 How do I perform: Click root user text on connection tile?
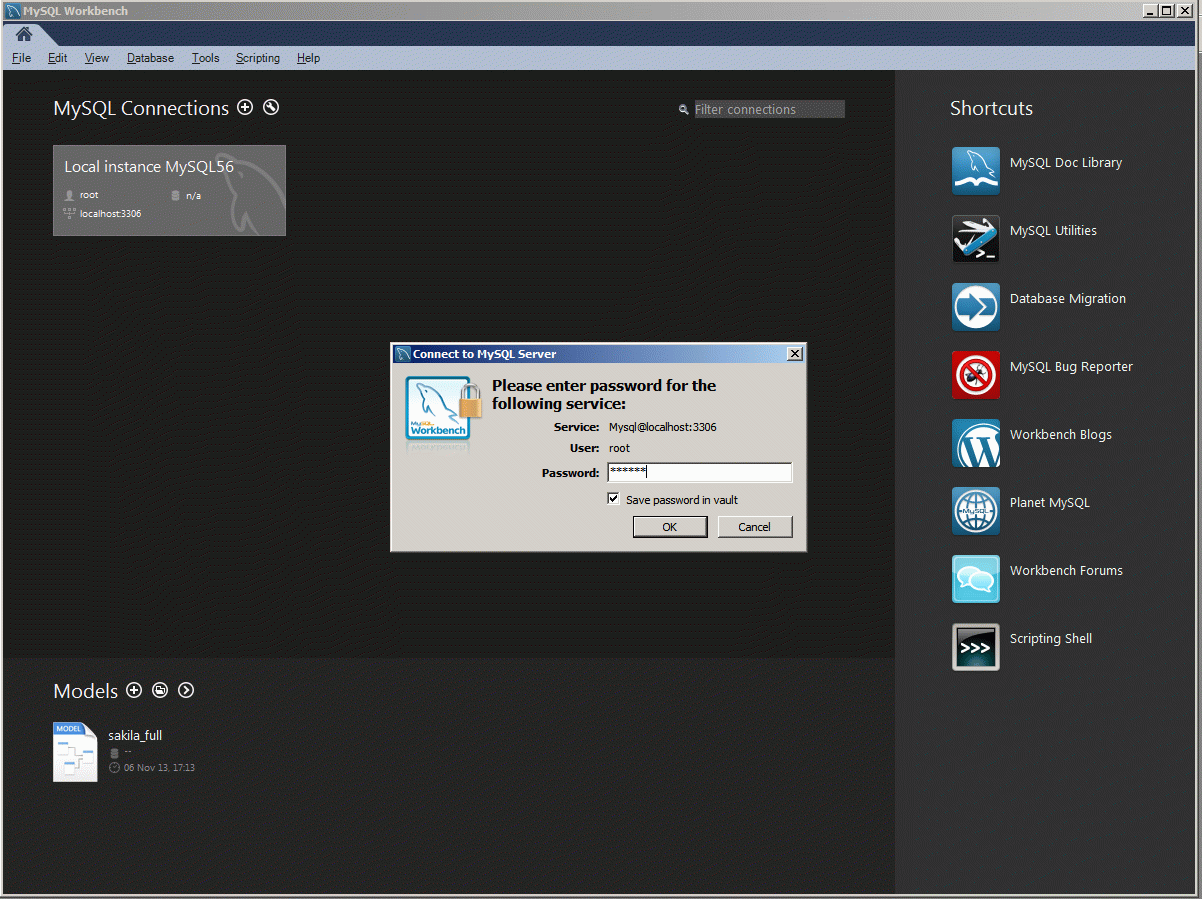tap(89, 195)
